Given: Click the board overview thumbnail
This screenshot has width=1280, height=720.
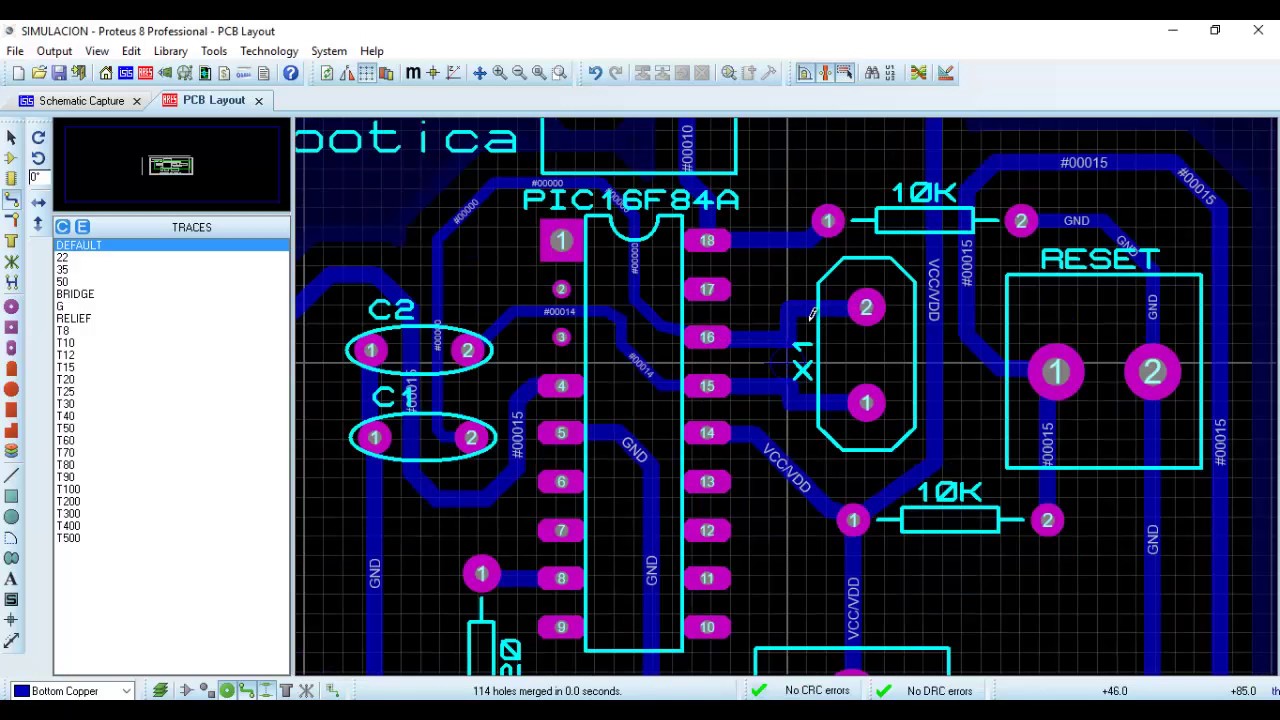Looking at the screenshot, I should tap(171, 165).
